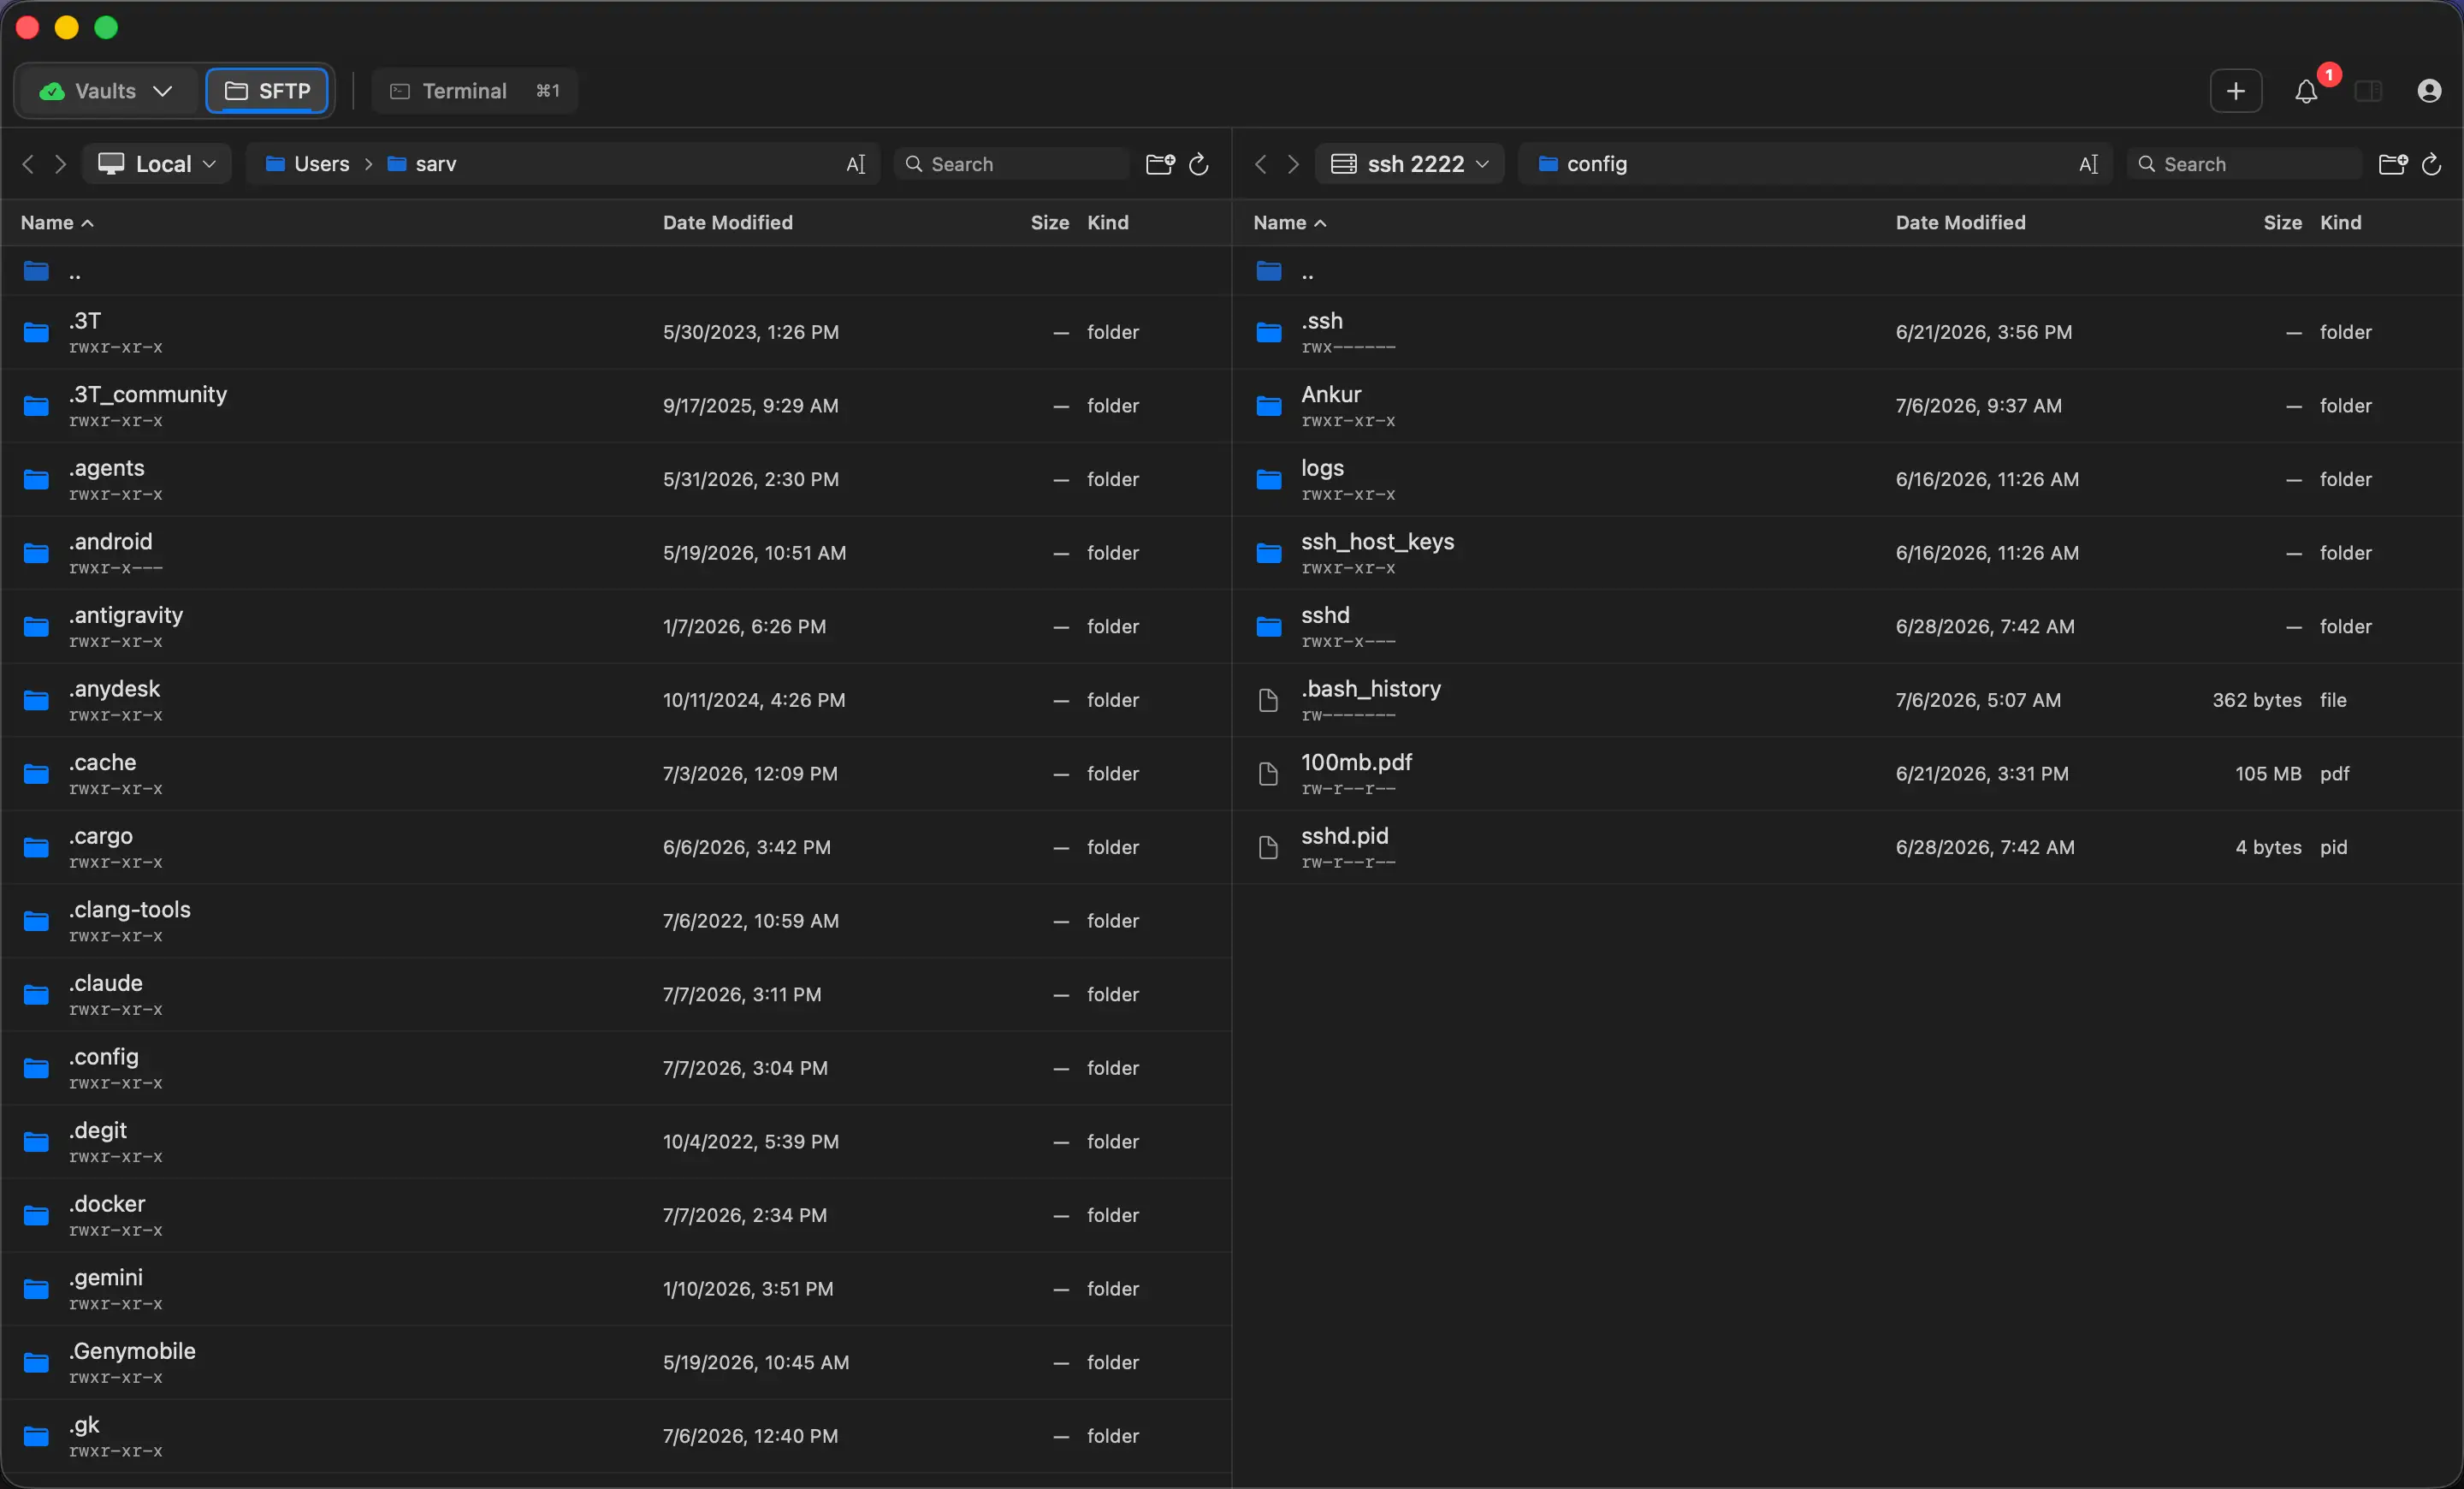The image size is (2464, 1489).
Task: Select the .degit folder
Action: (x=616, y=1142)
